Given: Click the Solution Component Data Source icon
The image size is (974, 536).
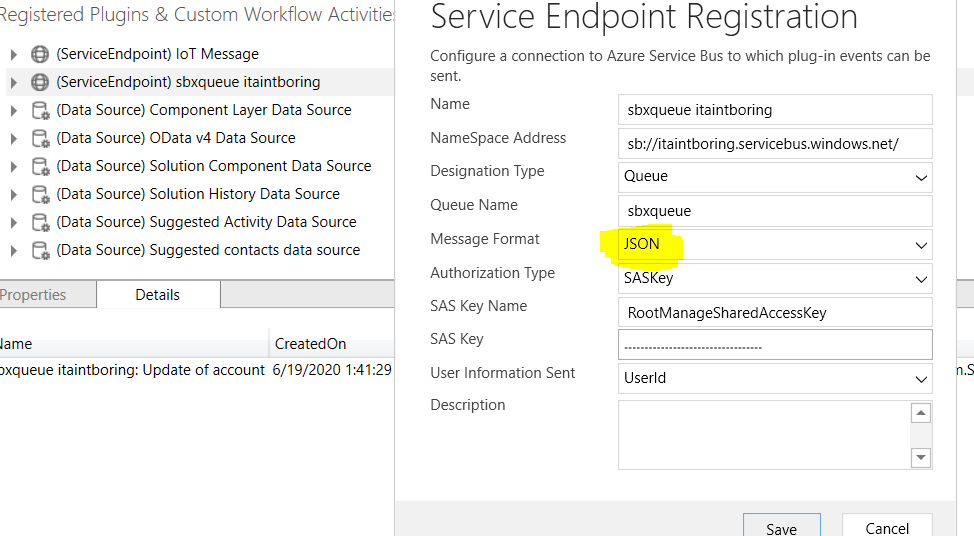Looking at the screenshot, I should (x=40, y=166).
